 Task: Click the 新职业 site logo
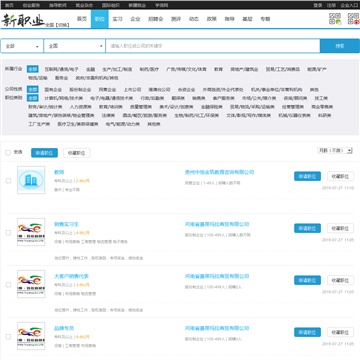point(23,20)
